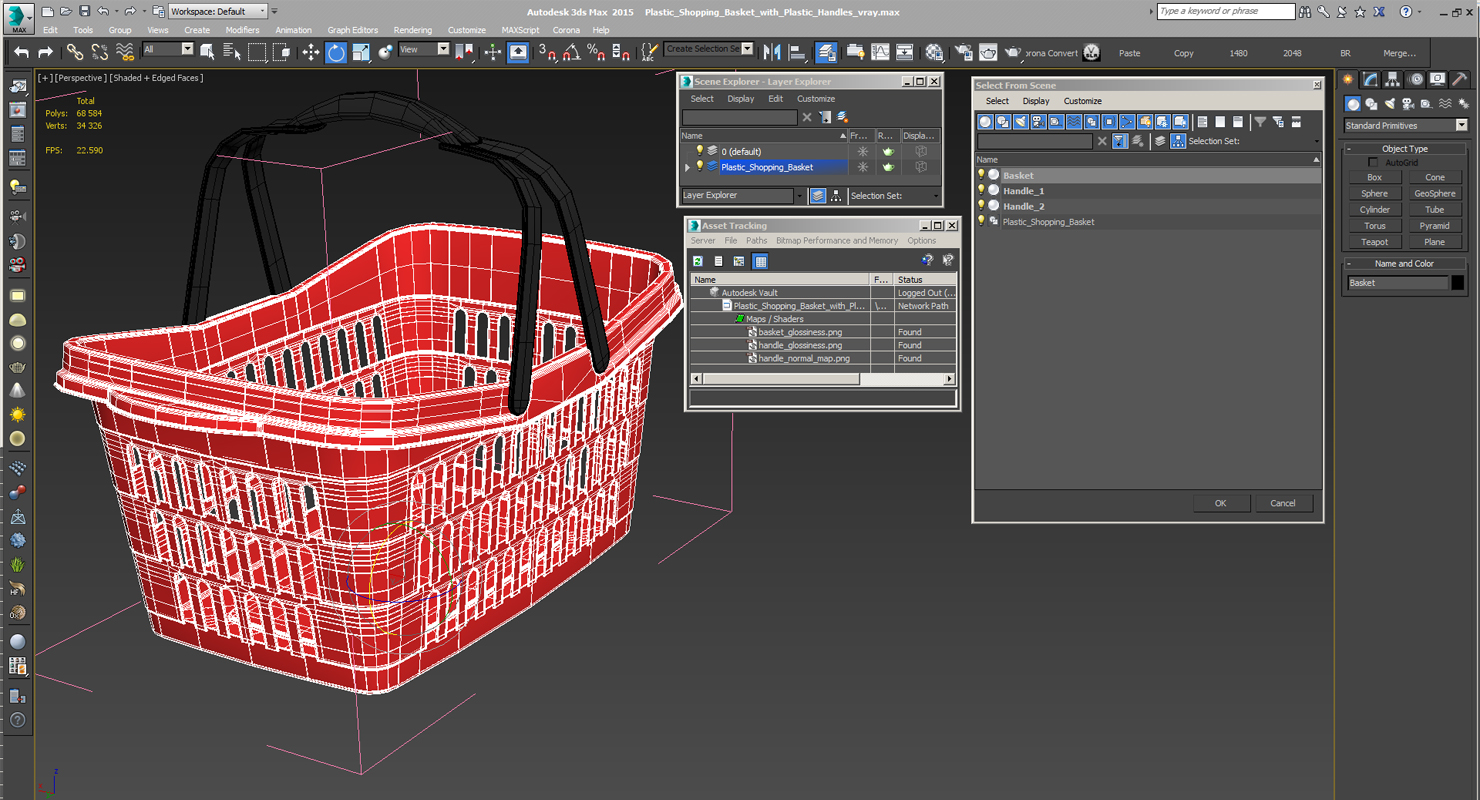Open Select by Name tool
Screen dimensions: 1480x800
tap(232, 53)
